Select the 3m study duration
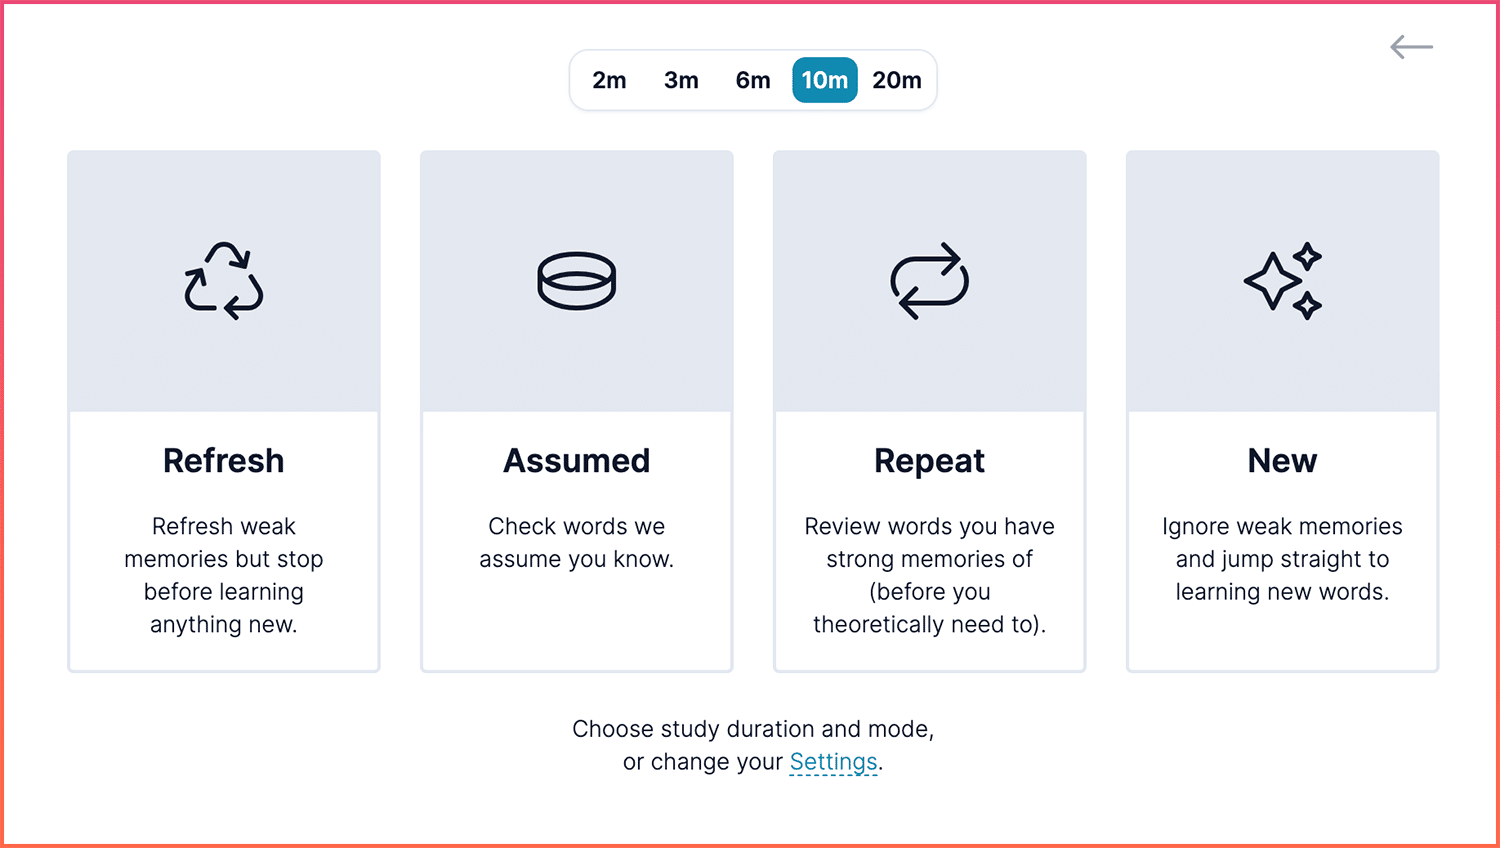1500x848 pixels. point(681,80)
